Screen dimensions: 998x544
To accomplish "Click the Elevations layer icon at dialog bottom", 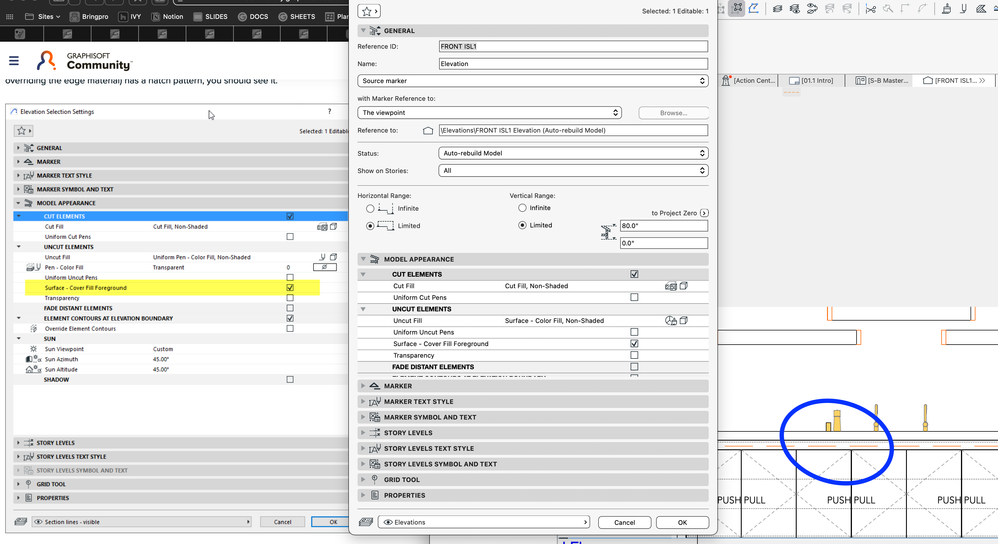I will 366,522.
